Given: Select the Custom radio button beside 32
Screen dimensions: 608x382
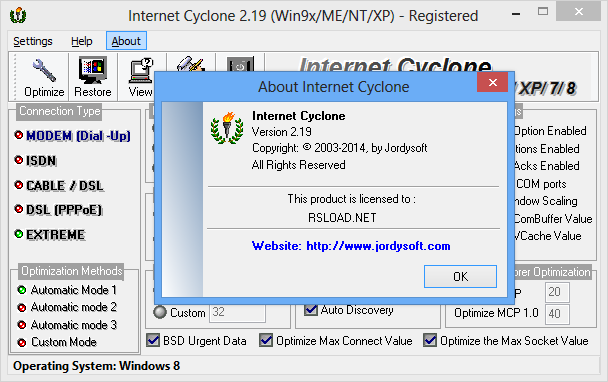Looking at the screenshot, I should pos(160,312).
